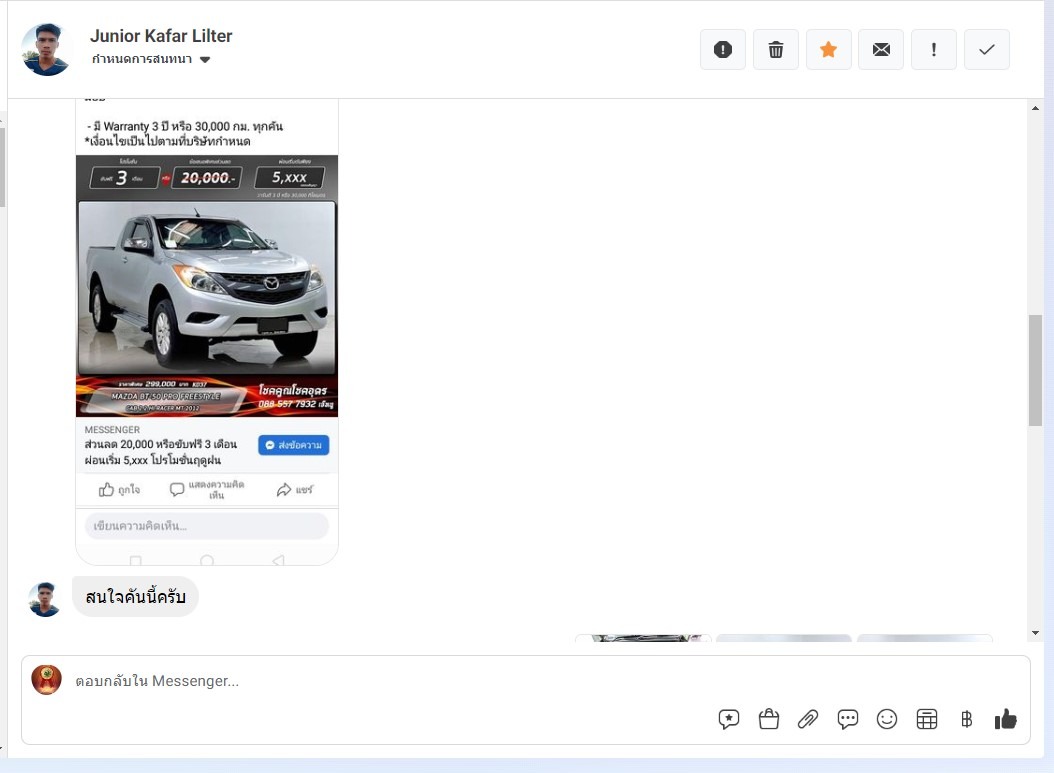This screenshot has width=1054, height=773.
Task: Delete conversation using the trash icon
Action: click(776, 50)
